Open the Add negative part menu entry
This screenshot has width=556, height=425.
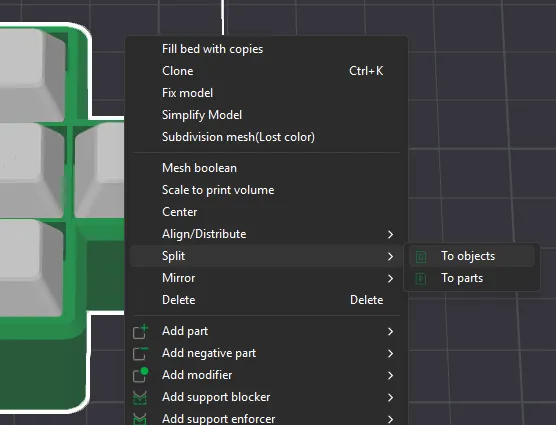coord(266,353)
